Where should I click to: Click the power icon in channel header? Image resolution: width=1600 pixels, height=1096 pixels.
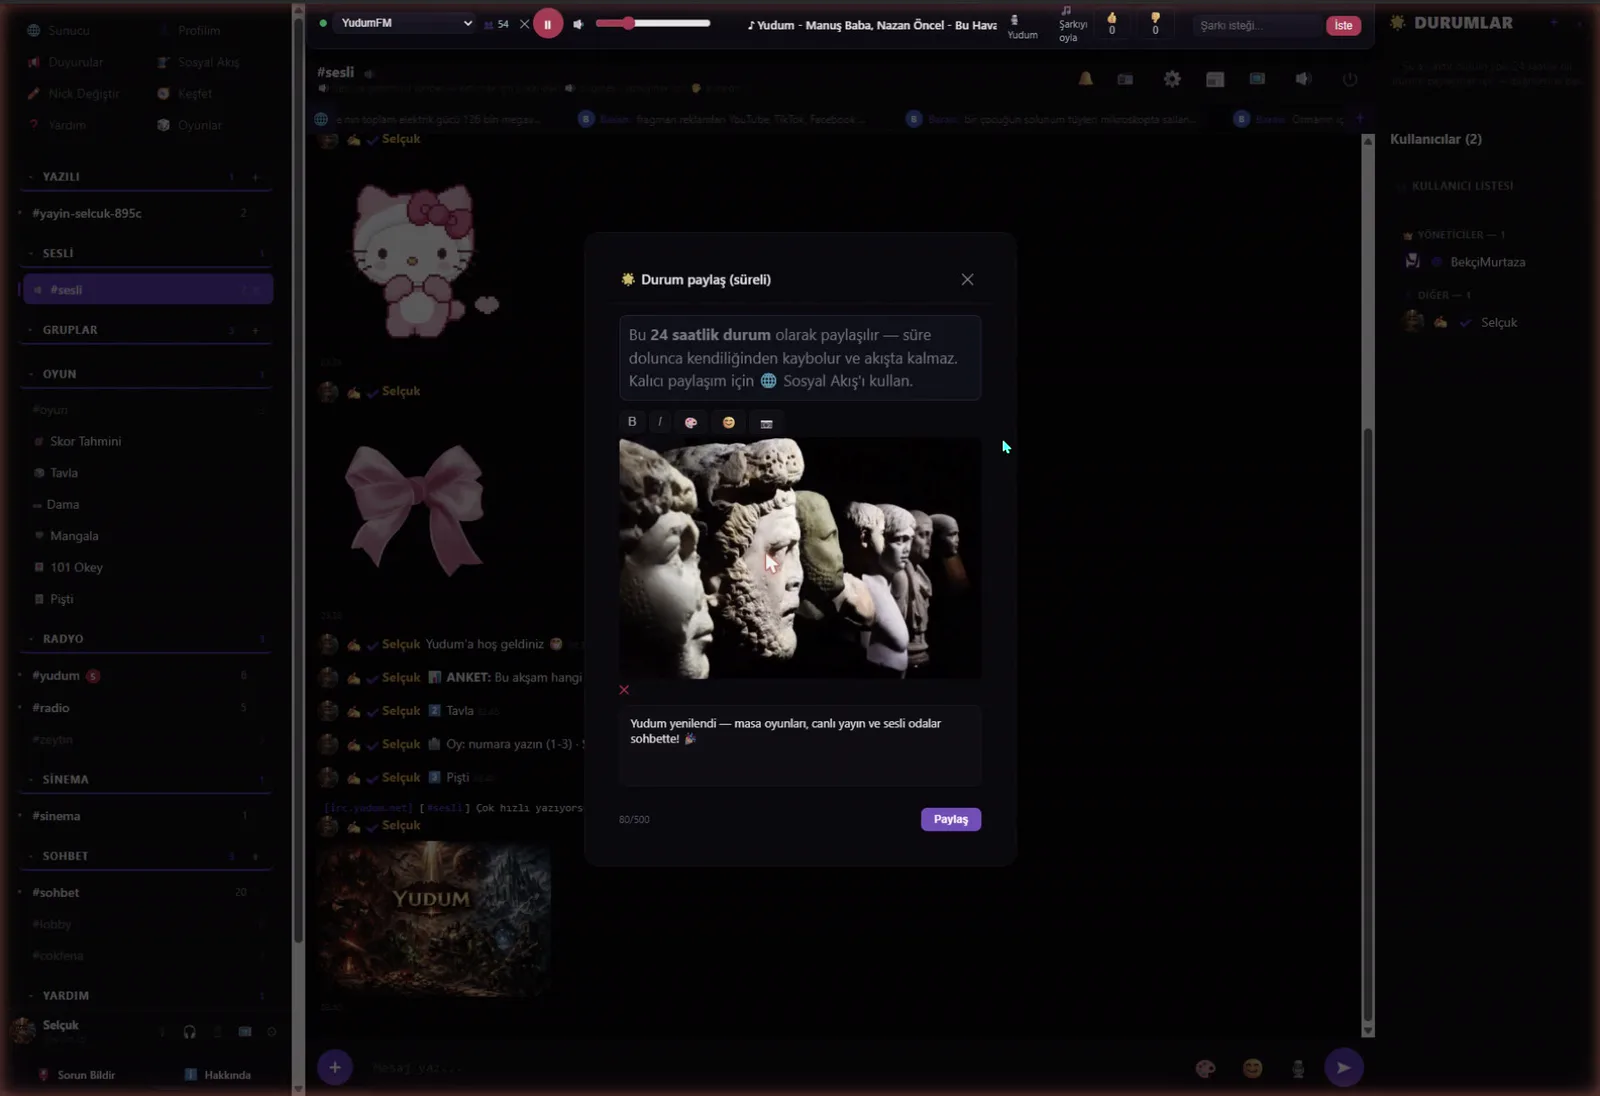tap(1350, 79)
